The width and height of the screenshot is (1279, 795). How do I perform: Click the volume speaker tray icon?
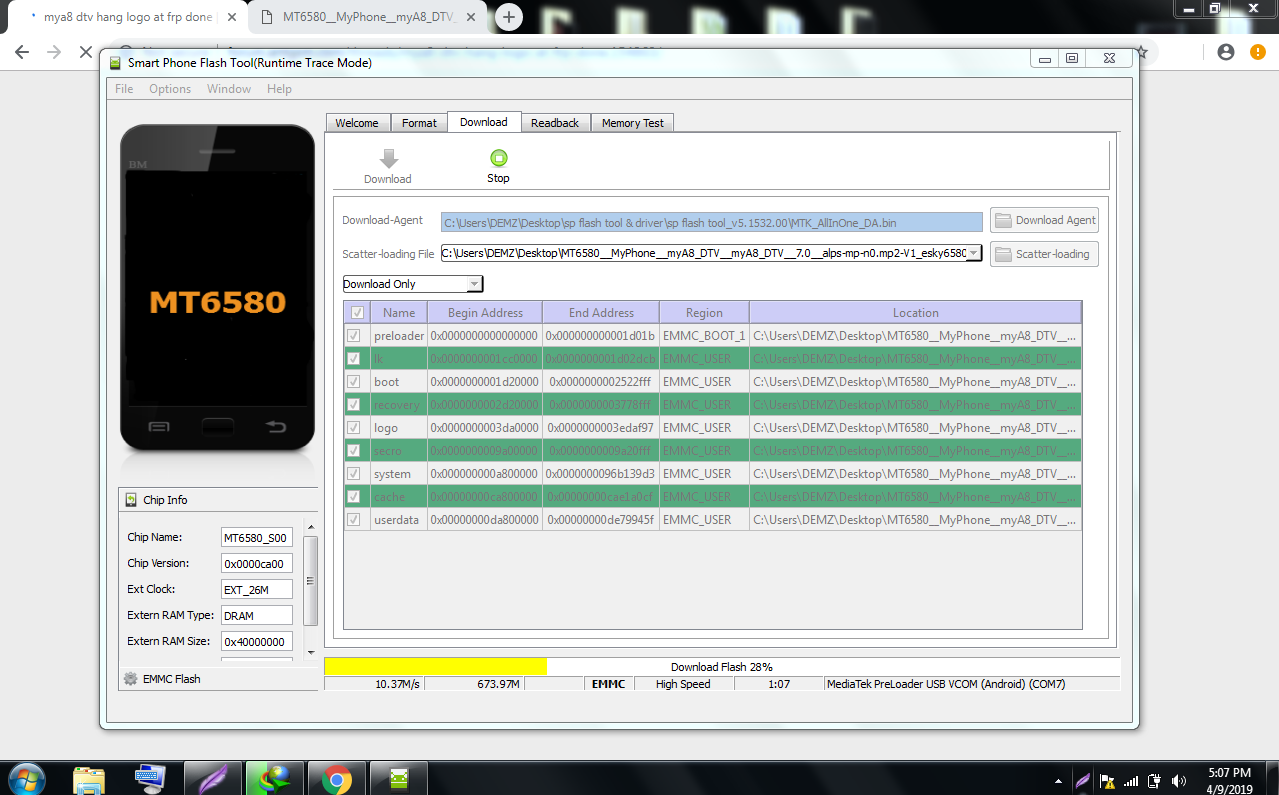[1179, 780]
